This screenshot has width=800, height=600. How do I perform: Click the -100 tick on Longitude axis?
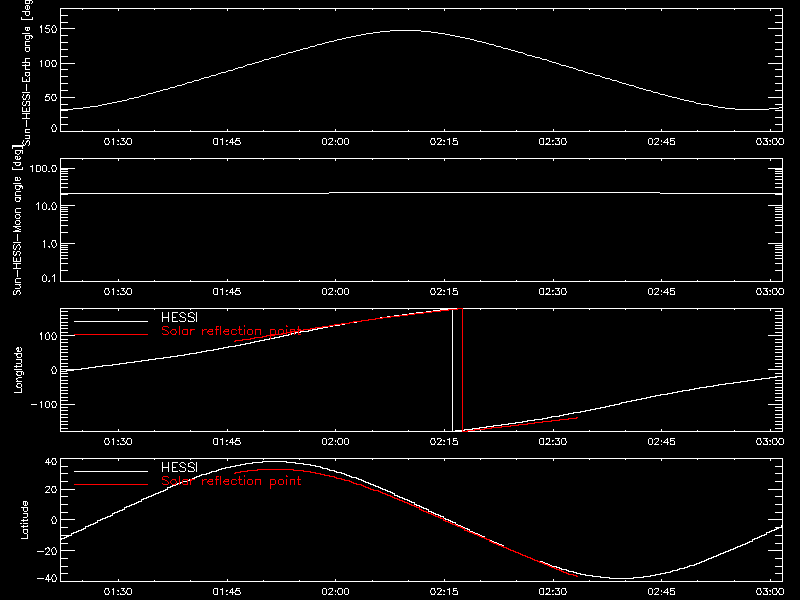(x=44, y=405)
